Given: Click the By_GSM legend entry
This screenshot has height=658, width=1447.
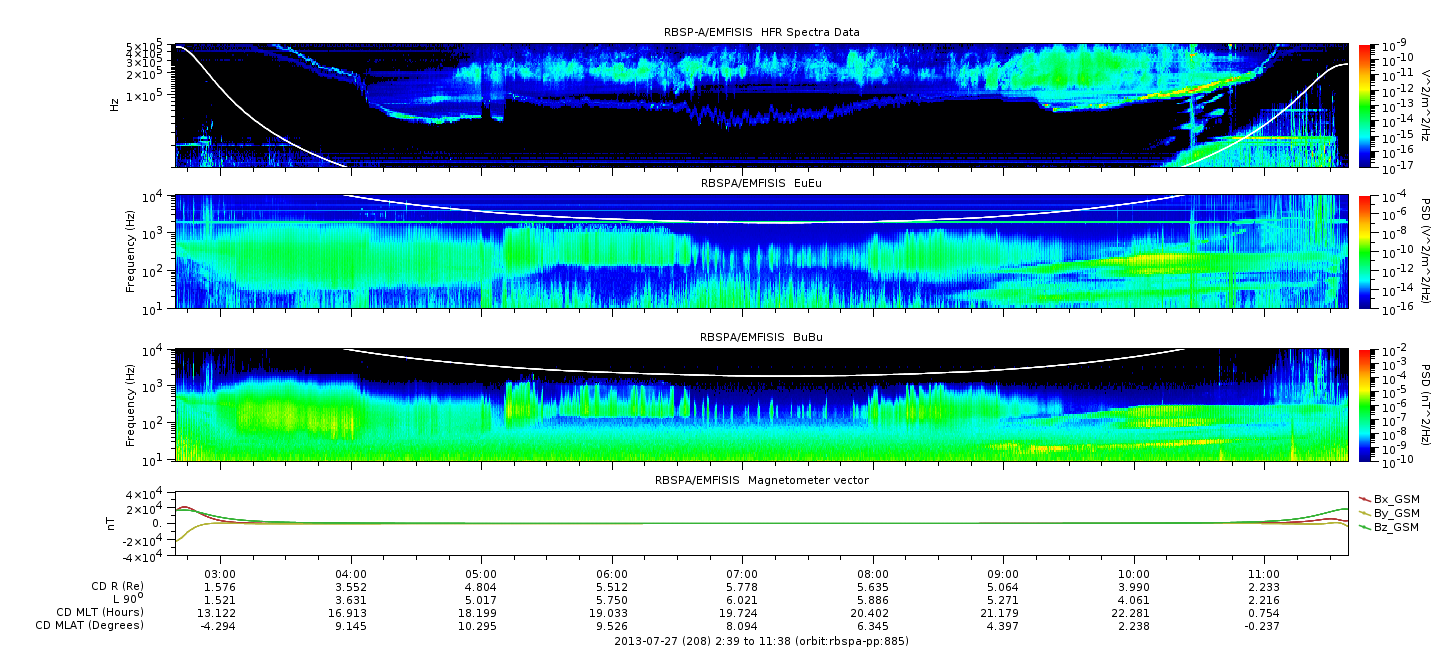Looking at the screenshot, I should pyautogui.click(x=1395, y=513).
